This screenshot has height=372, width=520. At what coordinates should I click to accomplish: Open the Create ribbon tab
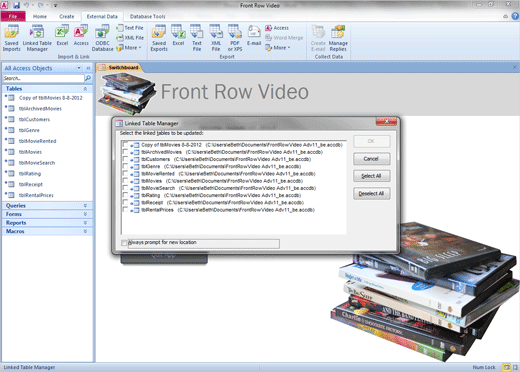(67, 16)
